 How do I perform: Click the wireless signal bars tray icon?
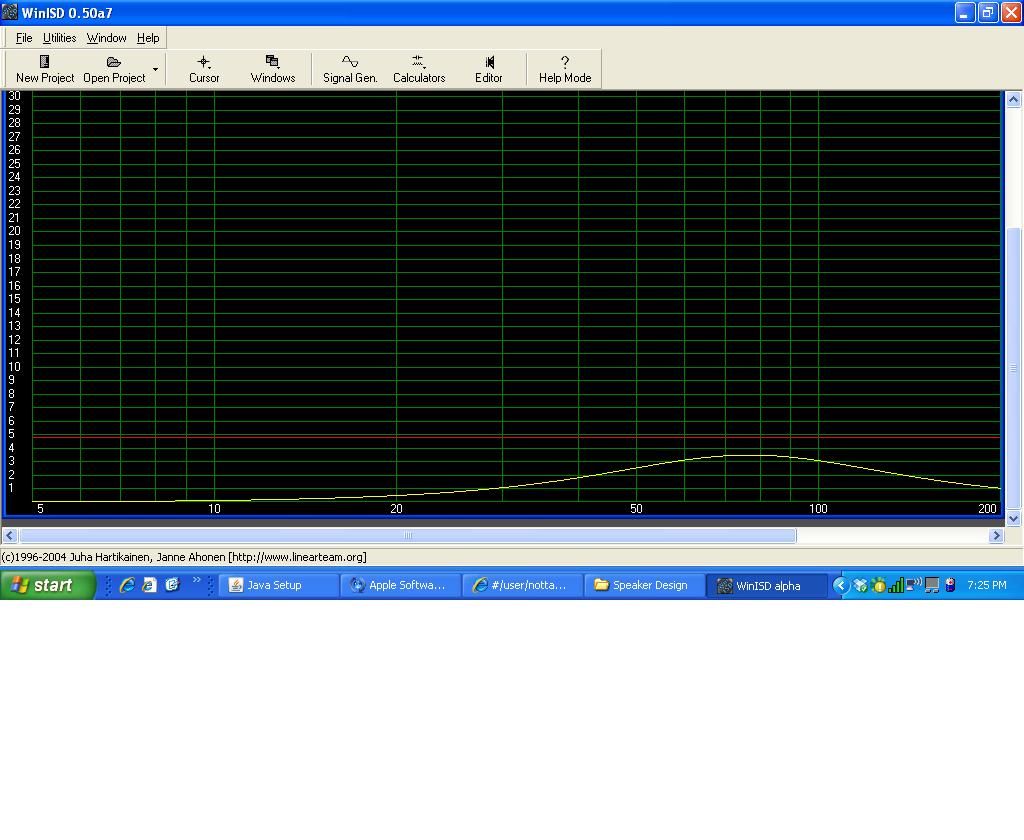coord(896,585)
